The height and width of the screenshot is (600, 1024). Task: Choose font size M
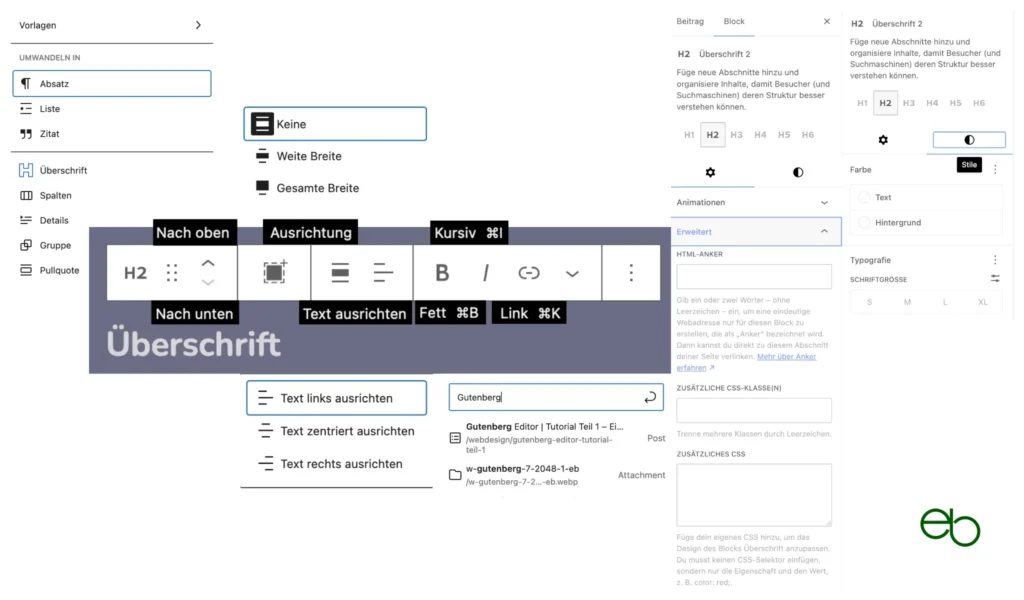pyautogui.click(x=907, y=302)
